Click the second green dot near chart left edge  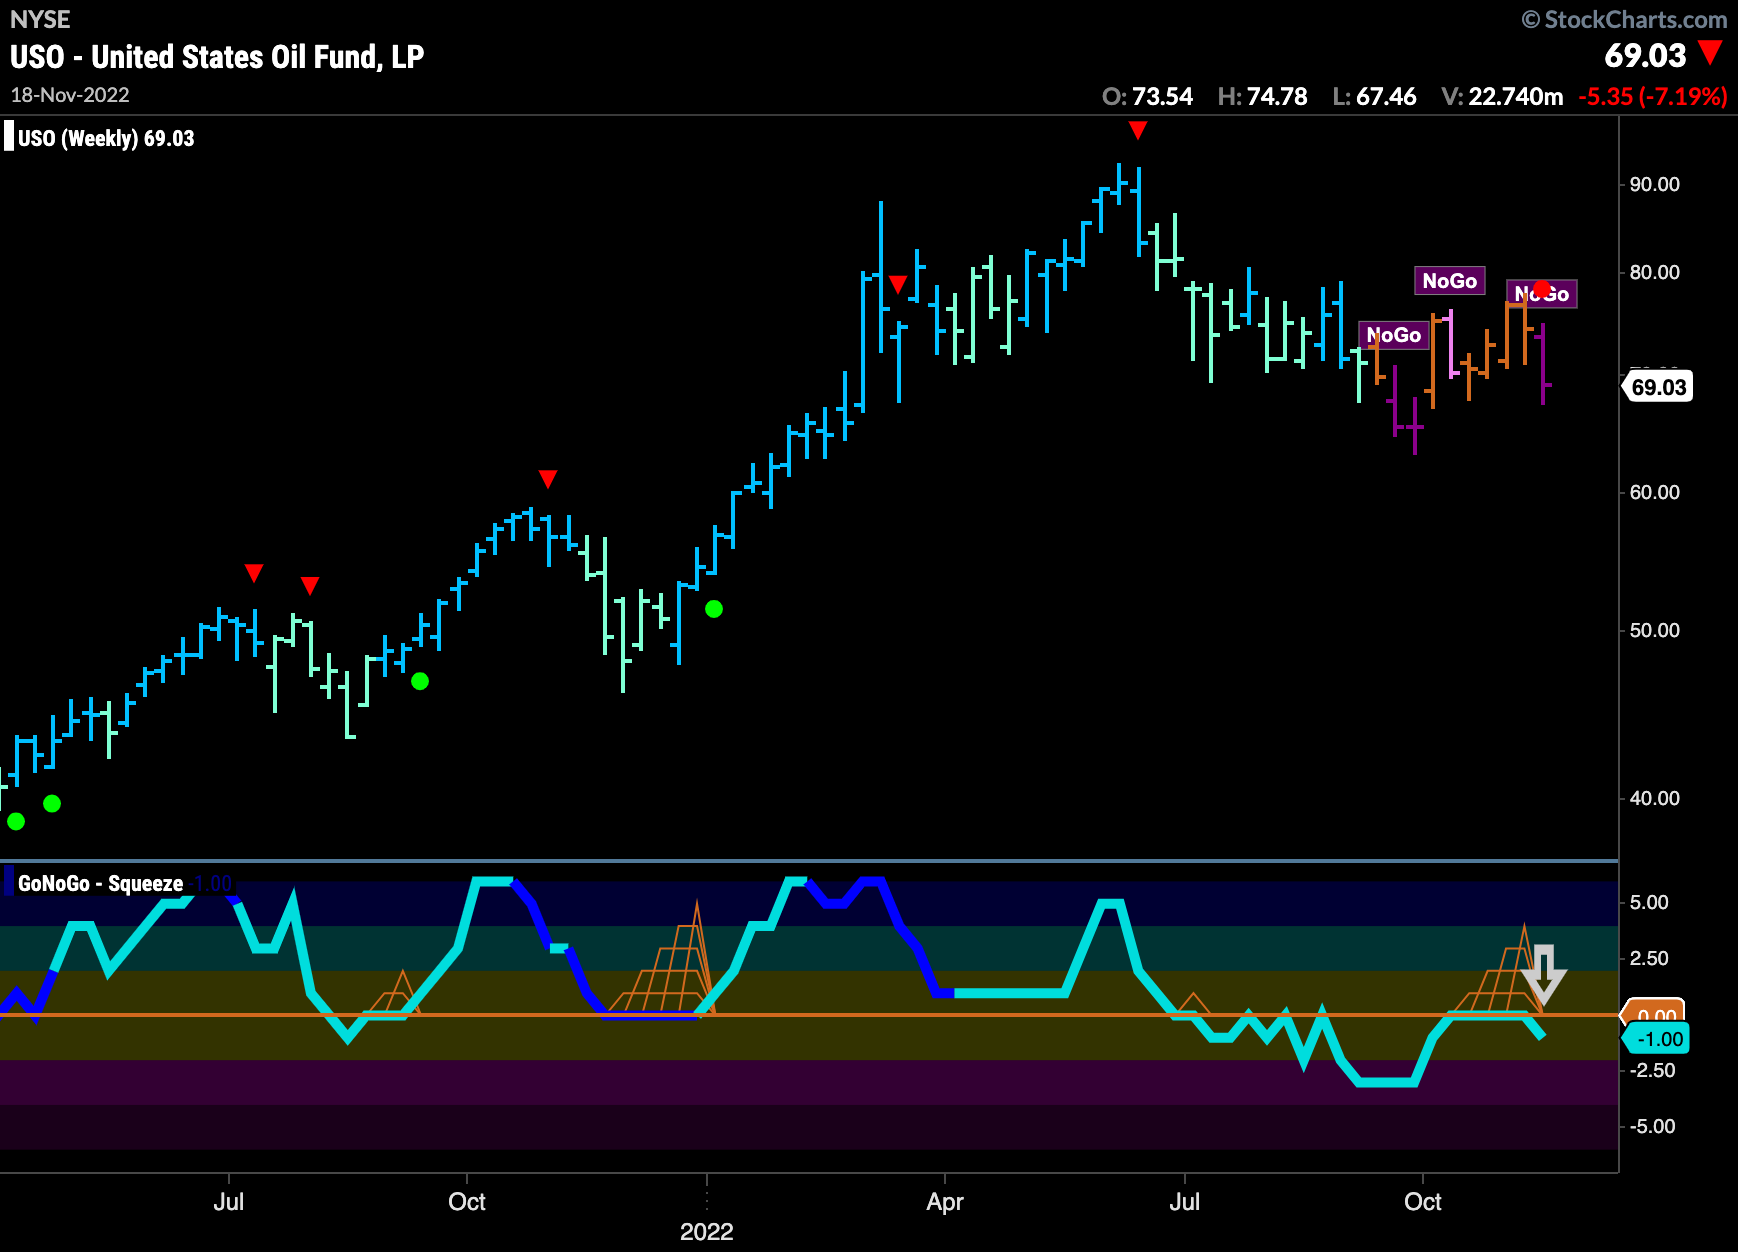(x=52, y=803)
